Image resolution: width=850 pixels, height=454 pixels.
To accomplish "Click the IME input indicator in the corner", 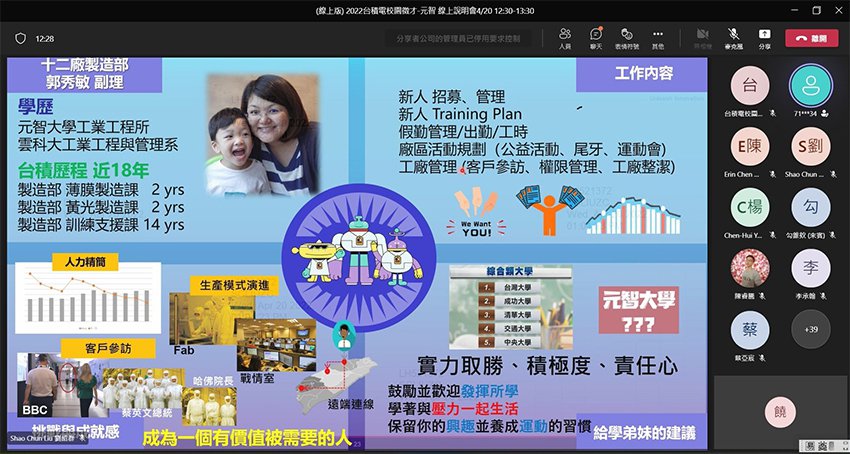I will 823,447.
